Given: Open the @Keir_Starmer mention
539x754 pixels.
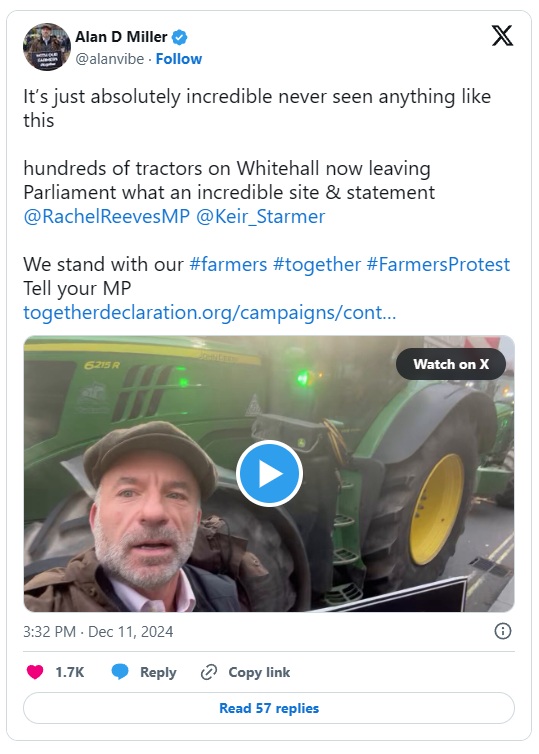Looking at the screenshot, I should tap(260, 216).
